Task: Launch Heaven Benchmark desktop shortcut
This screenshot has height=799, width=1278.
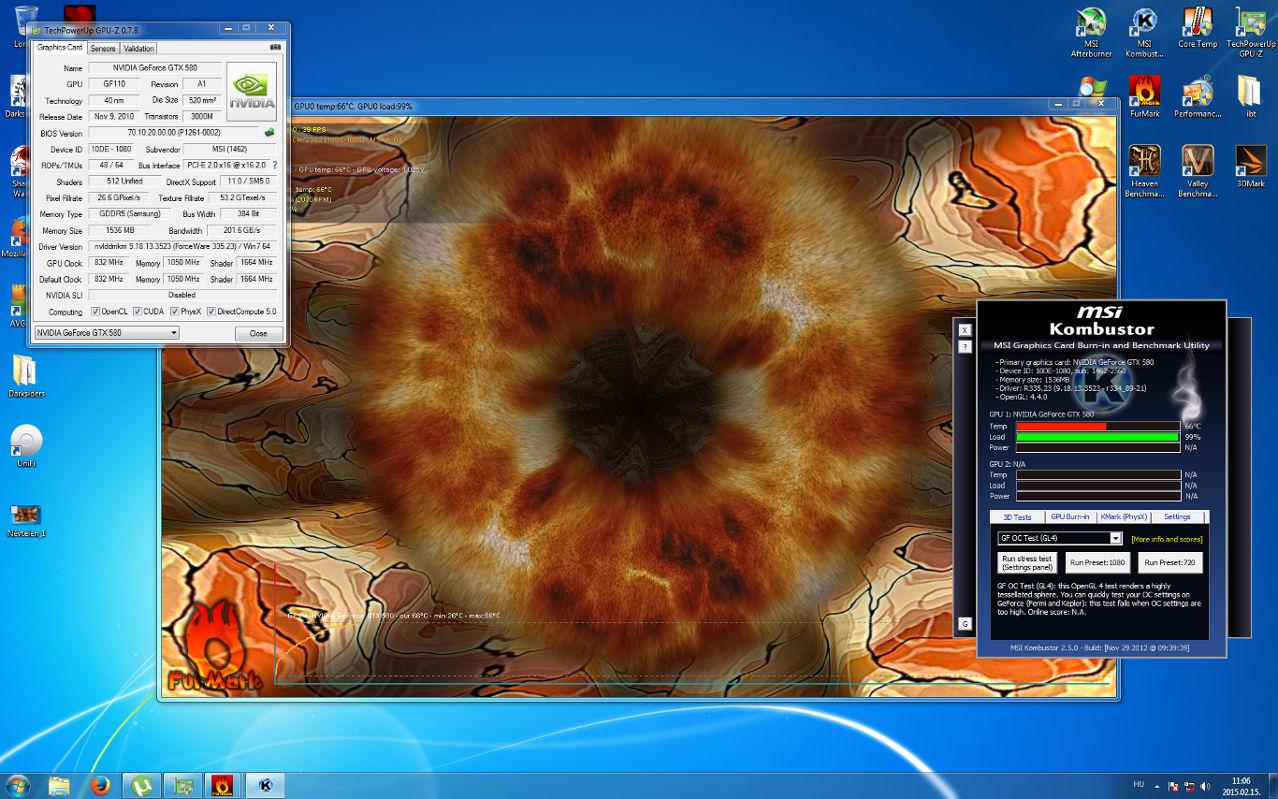Action: pos(1144,172)
